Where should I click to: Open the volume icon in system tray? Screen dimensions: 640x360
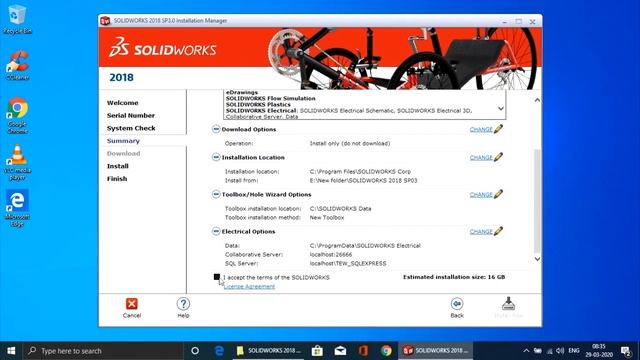(x=560, y=351)
